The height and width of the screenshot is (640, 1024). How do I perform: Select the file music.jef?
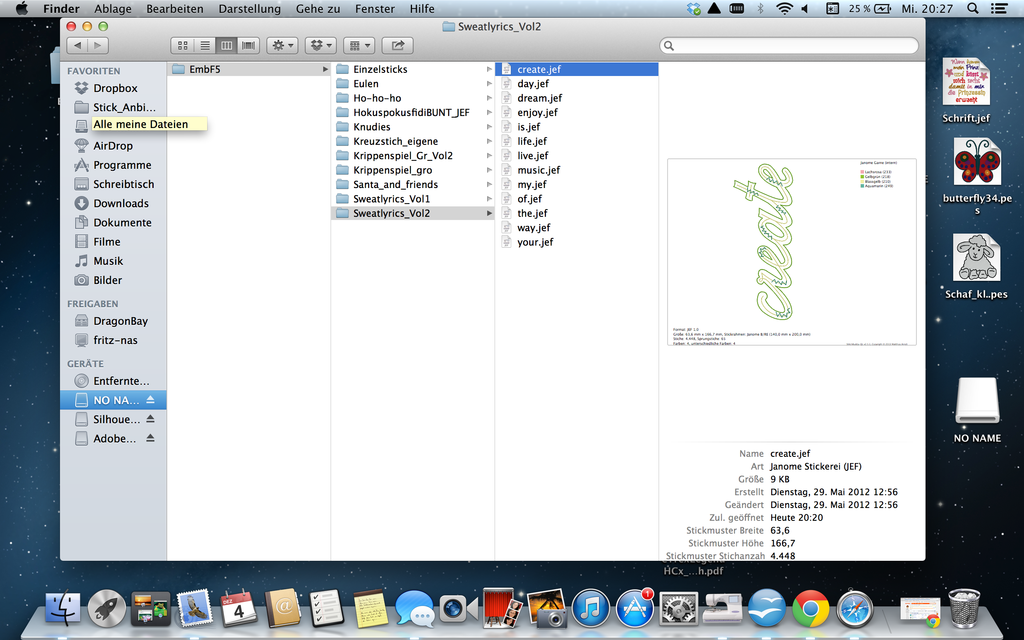click(x=577, y=170)
